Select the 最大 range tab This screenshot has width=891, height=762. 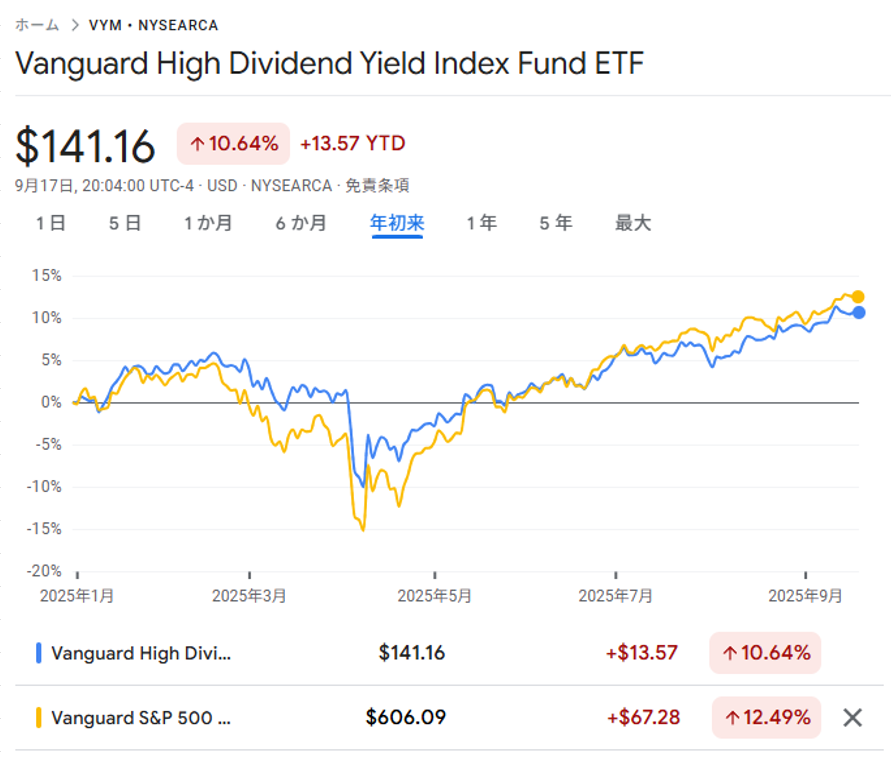632,223
